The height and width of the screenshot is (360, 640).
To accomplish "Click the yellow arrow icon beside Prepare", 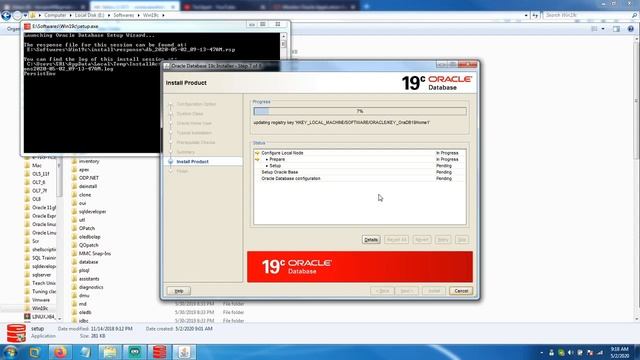I will click(x=257, y=159).
